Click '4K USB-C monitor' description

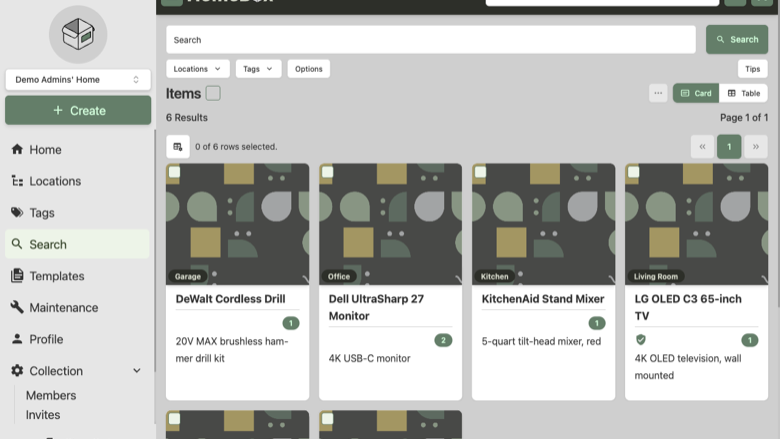[370, 358]
